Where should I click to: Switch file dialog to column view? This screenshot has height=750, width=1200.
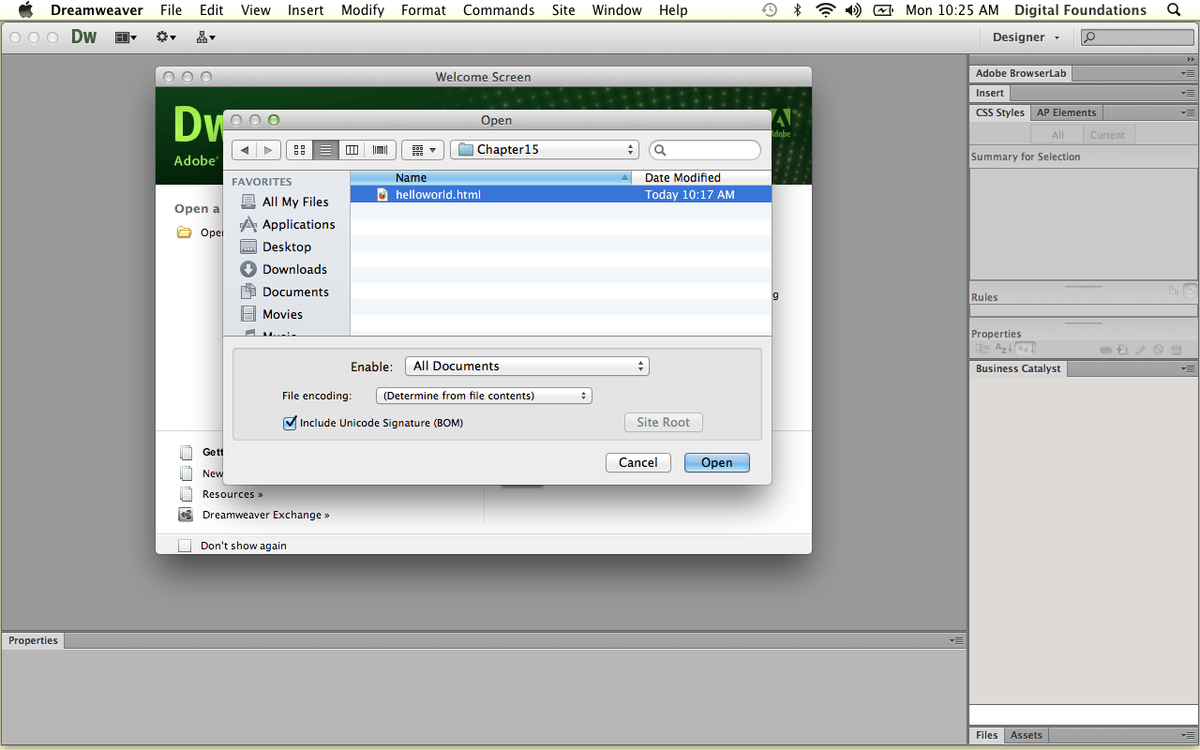[x=352, y=150]
